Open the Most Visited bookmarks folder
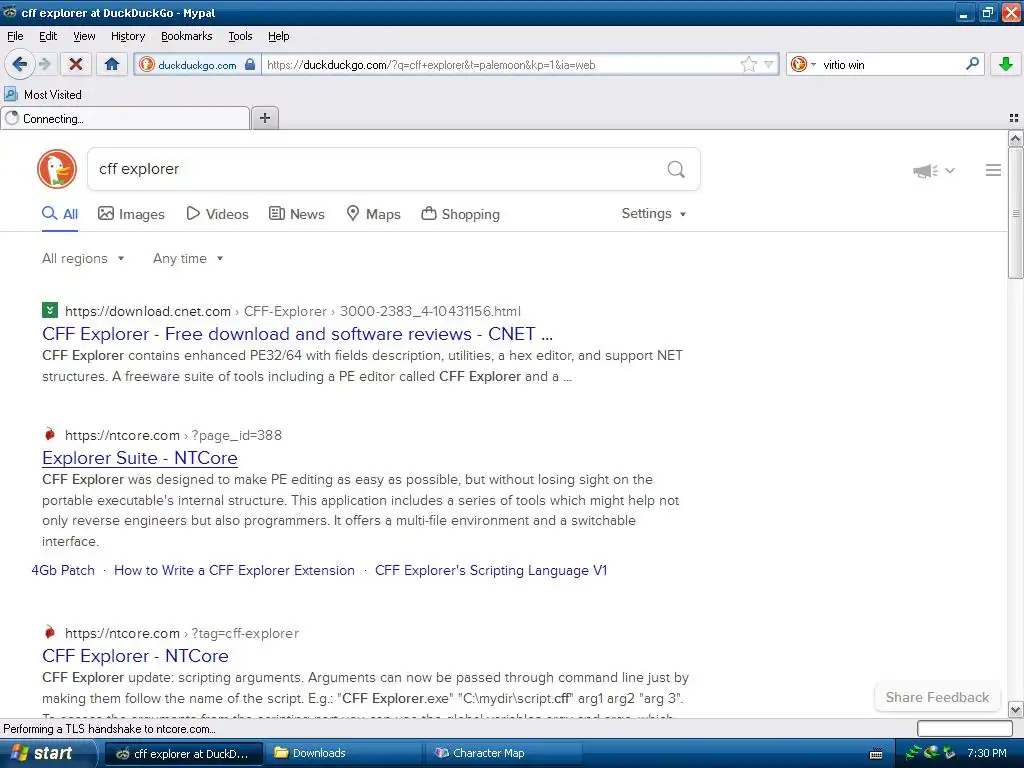Screen dimensions: 1024x768 pos(43,95)
